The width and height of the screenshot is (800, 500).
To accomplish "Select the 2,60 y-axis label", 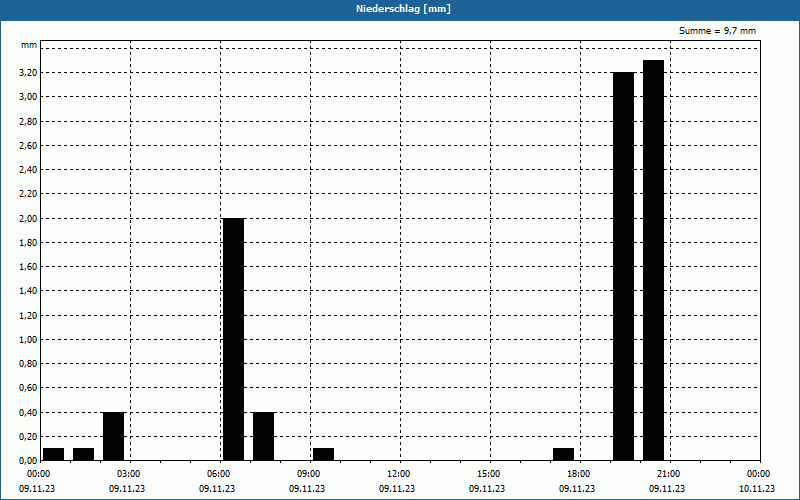I will click(28, 145).
